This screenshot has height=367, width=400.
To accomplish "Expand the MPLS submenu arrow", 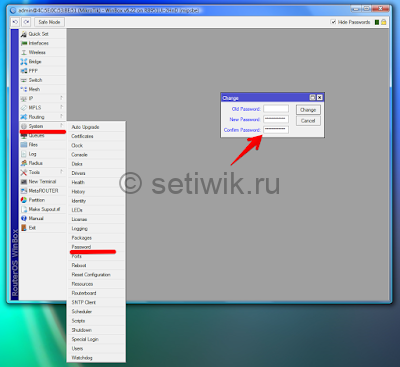I will (x=61, y=107).
